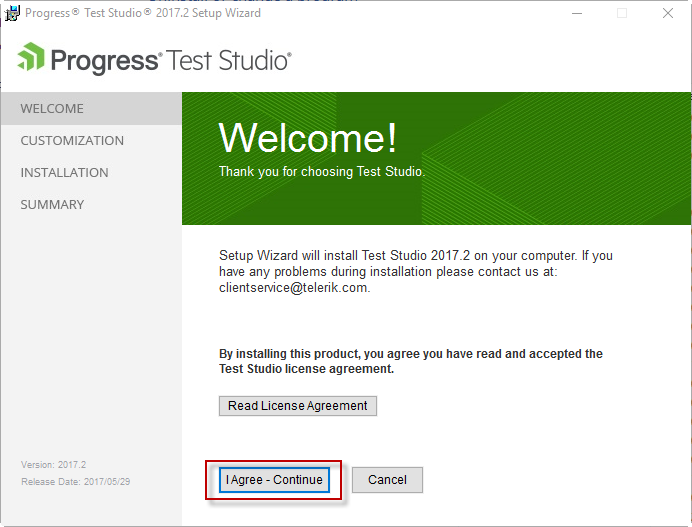This screenshot has width=692, height=527.
Task: Open the Read License Agreement button
Action: [x=298, y=406]
